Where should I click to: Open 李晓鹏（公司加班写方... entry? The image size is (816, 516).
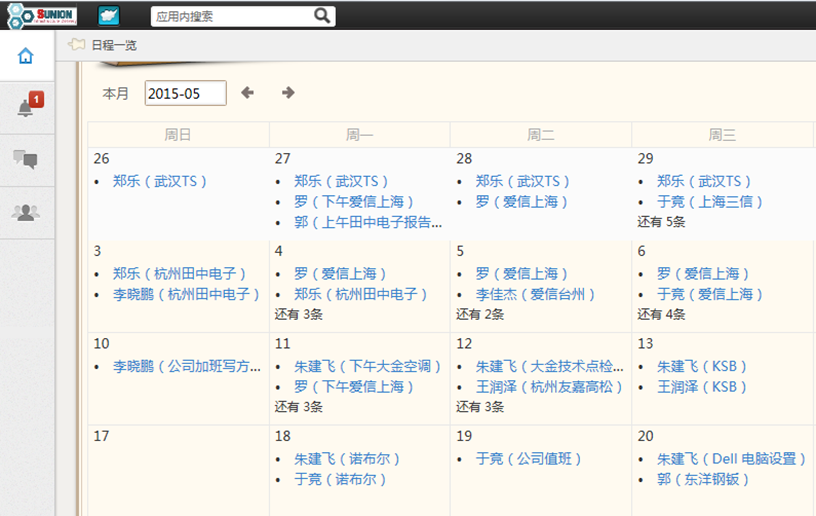click(x=187, y=366)
